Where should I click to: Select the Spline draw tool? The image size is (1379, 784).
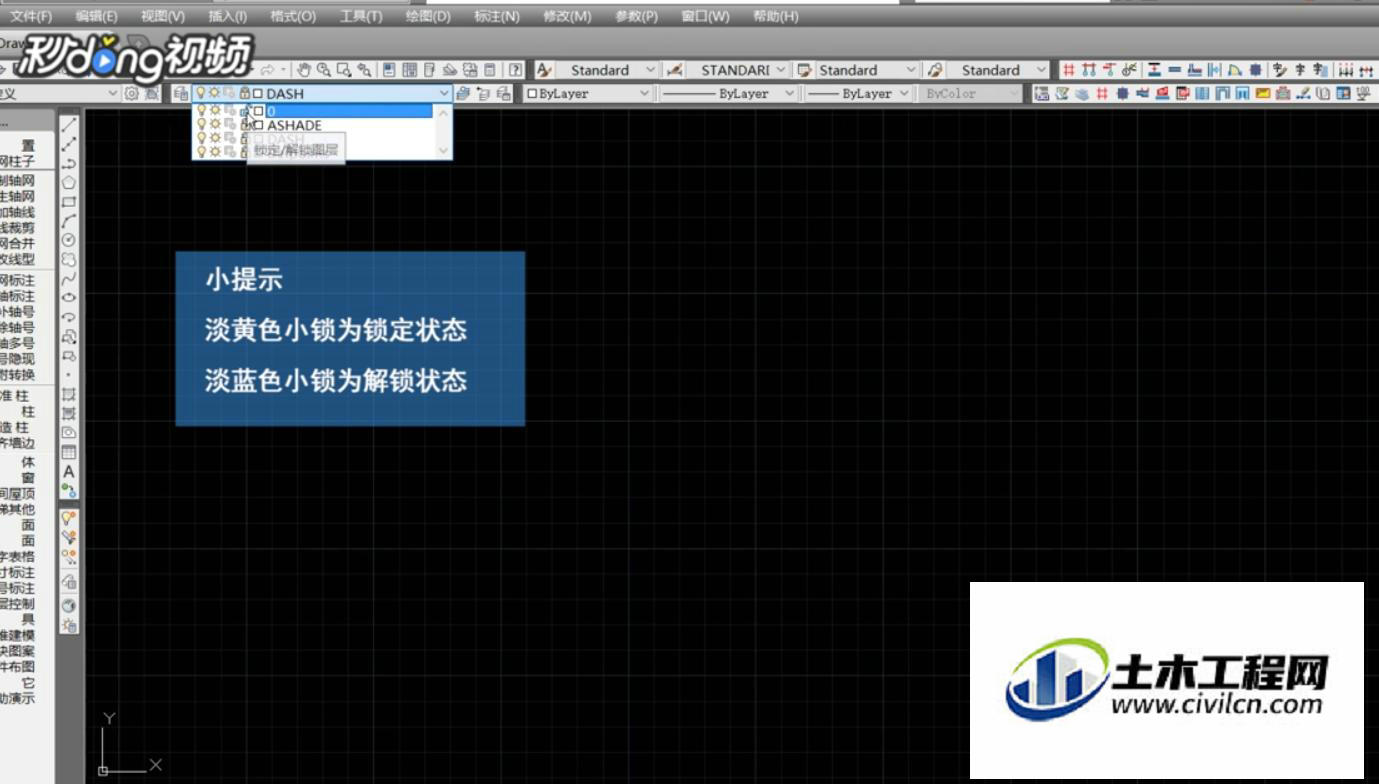tap(69, 279)
